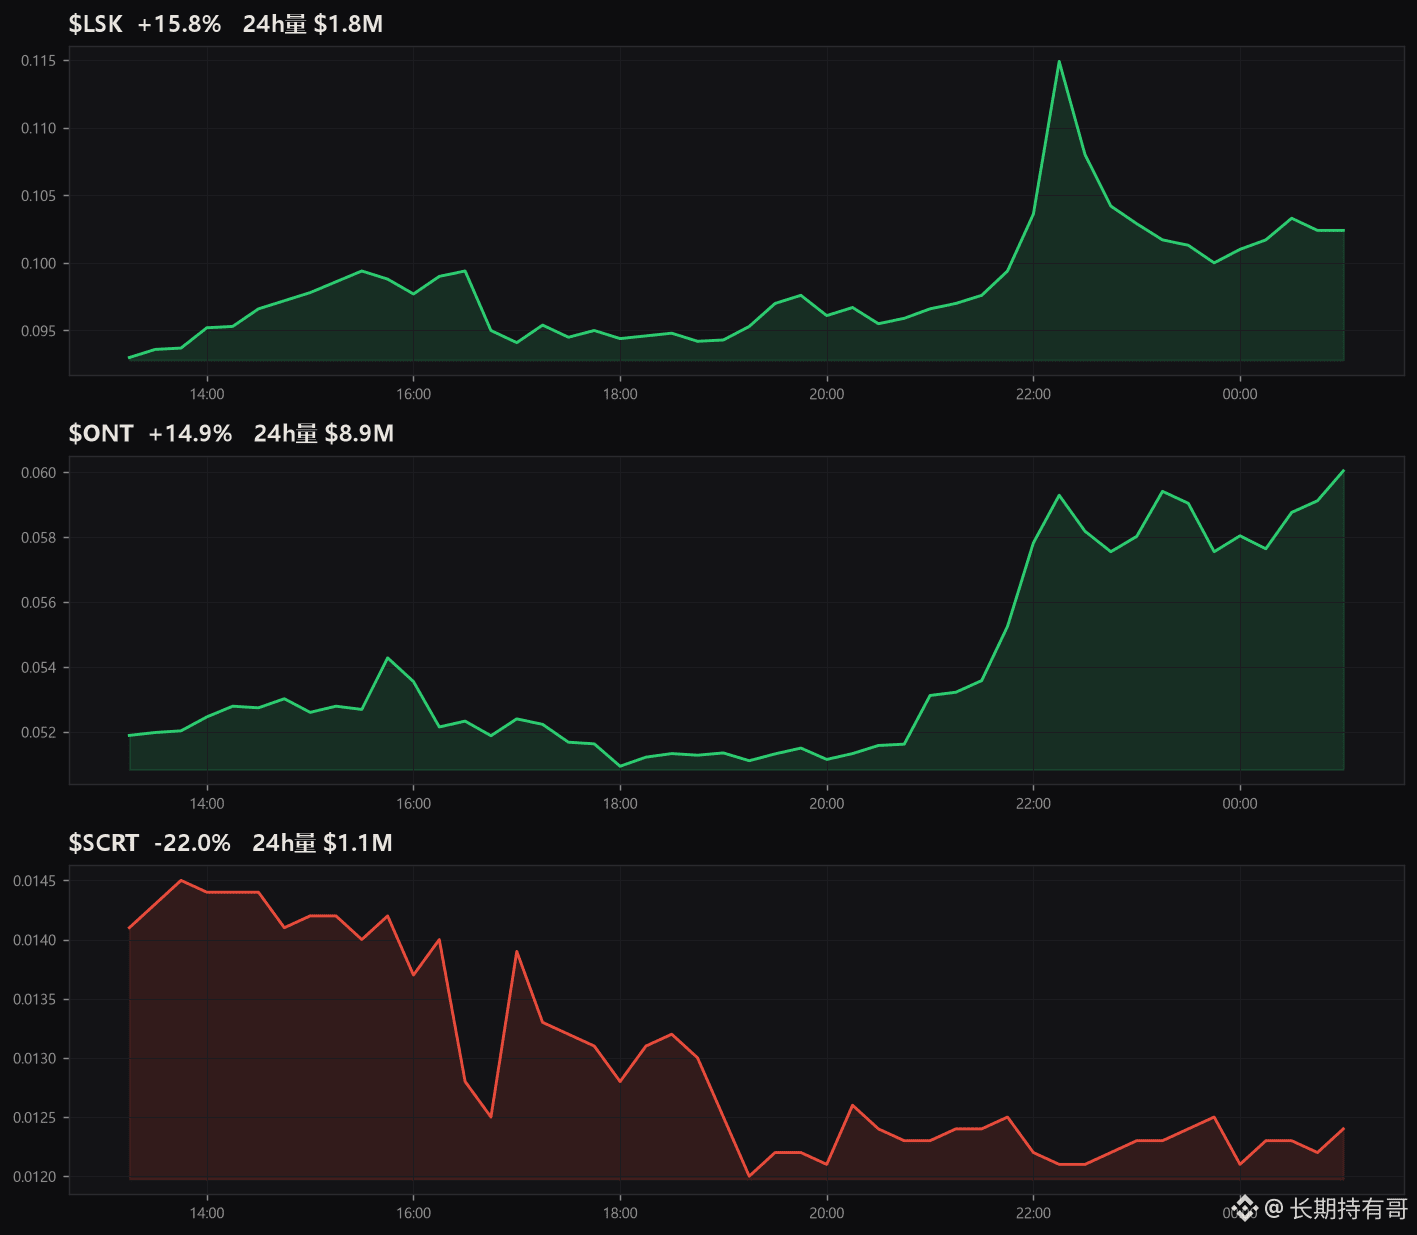The height and width of the screenshot is (1235, 1417).
Task: Click the +15.8% change value
Action: click(x=179, y=24)
